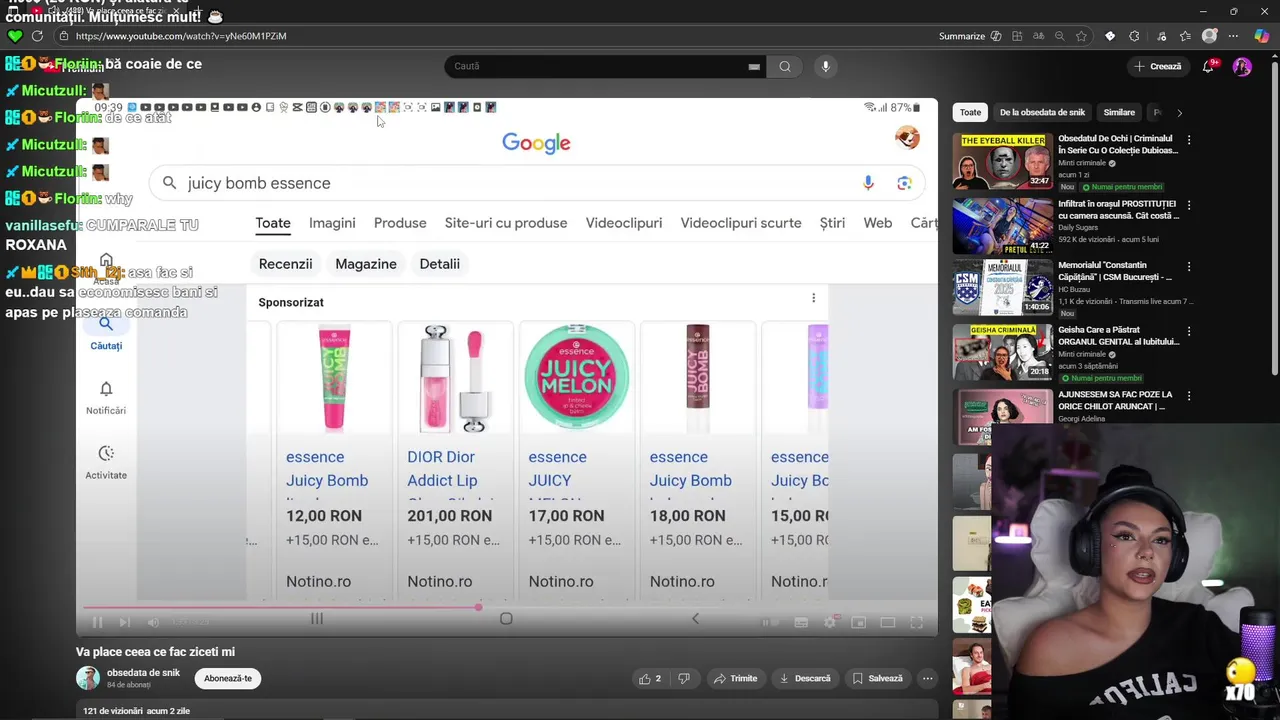
Task: Open the Copilot icon in the browser toolbar
Action: 1262,36
